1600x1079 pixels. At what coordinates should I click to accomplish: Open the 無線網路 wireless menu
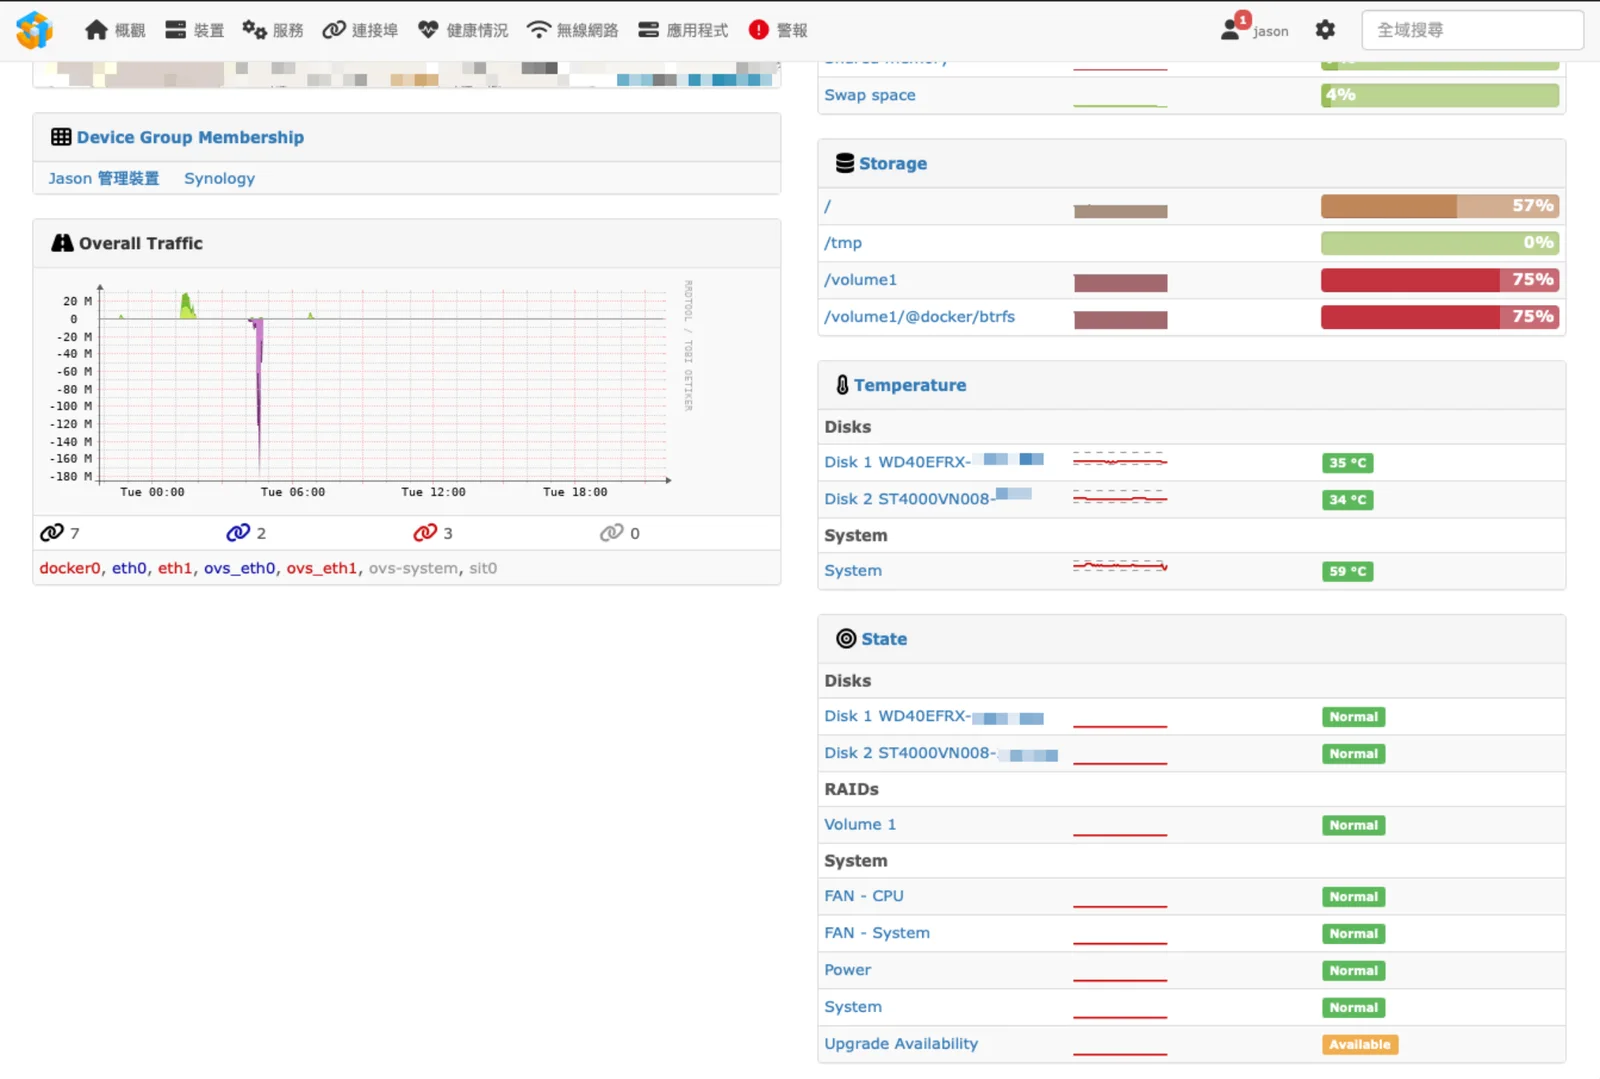pos(573,30)
